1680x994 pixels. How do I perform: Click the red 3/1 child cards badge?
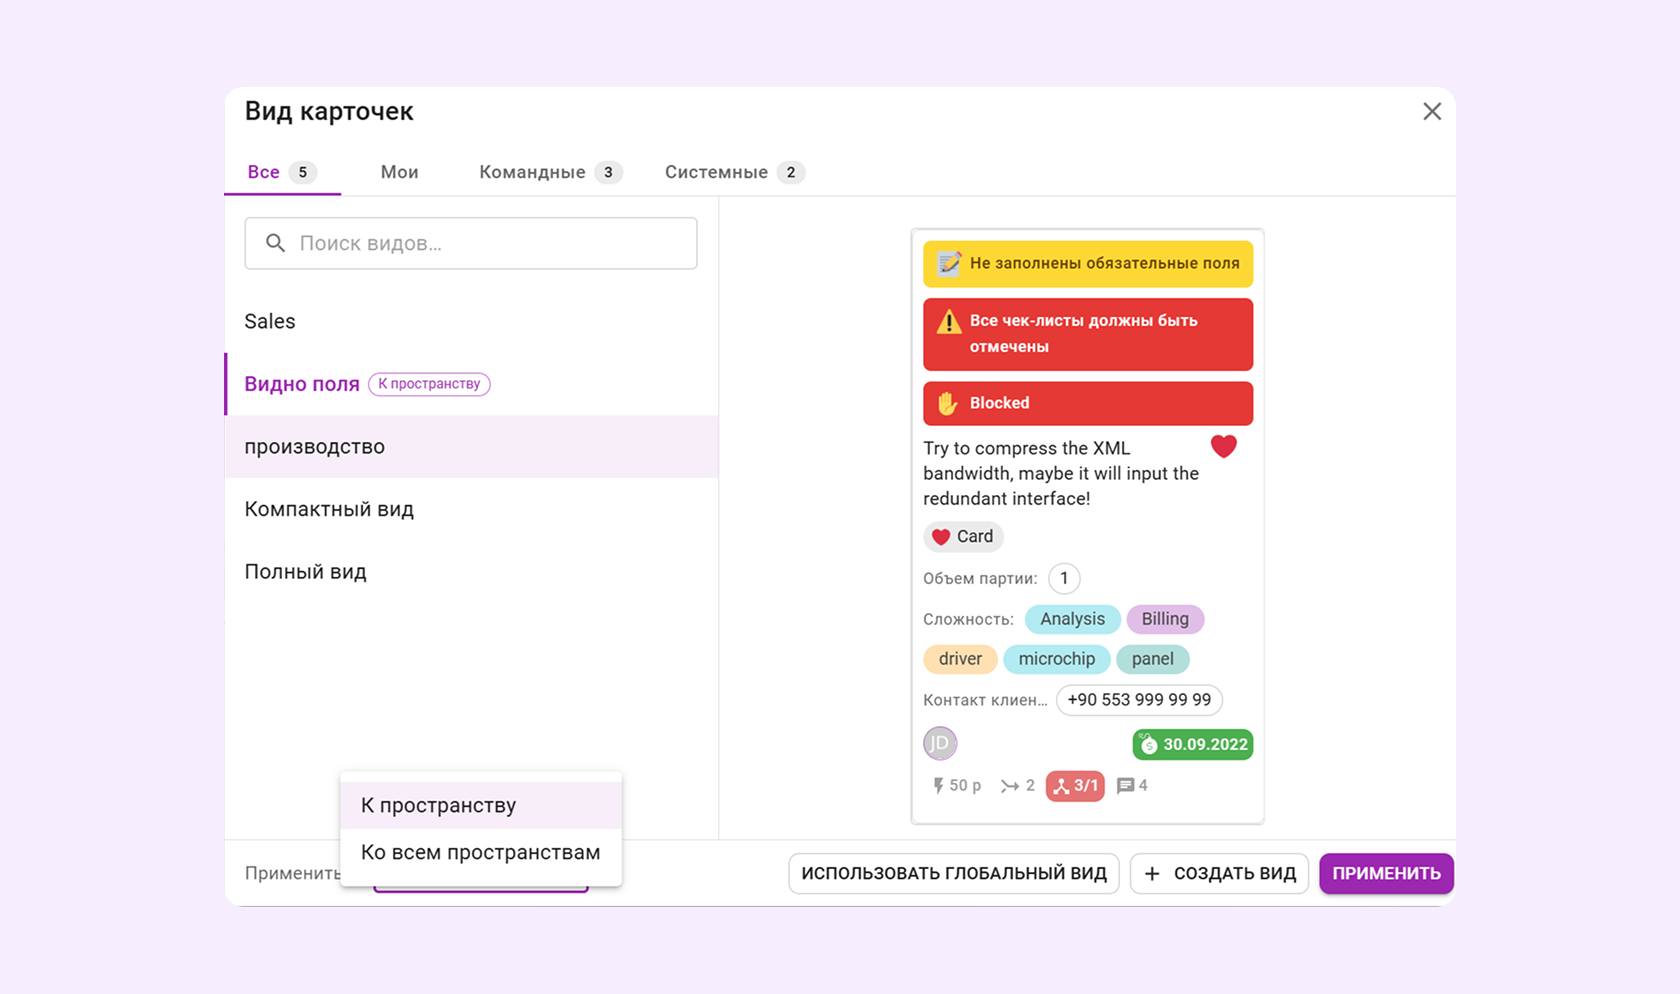point(1075,786)
